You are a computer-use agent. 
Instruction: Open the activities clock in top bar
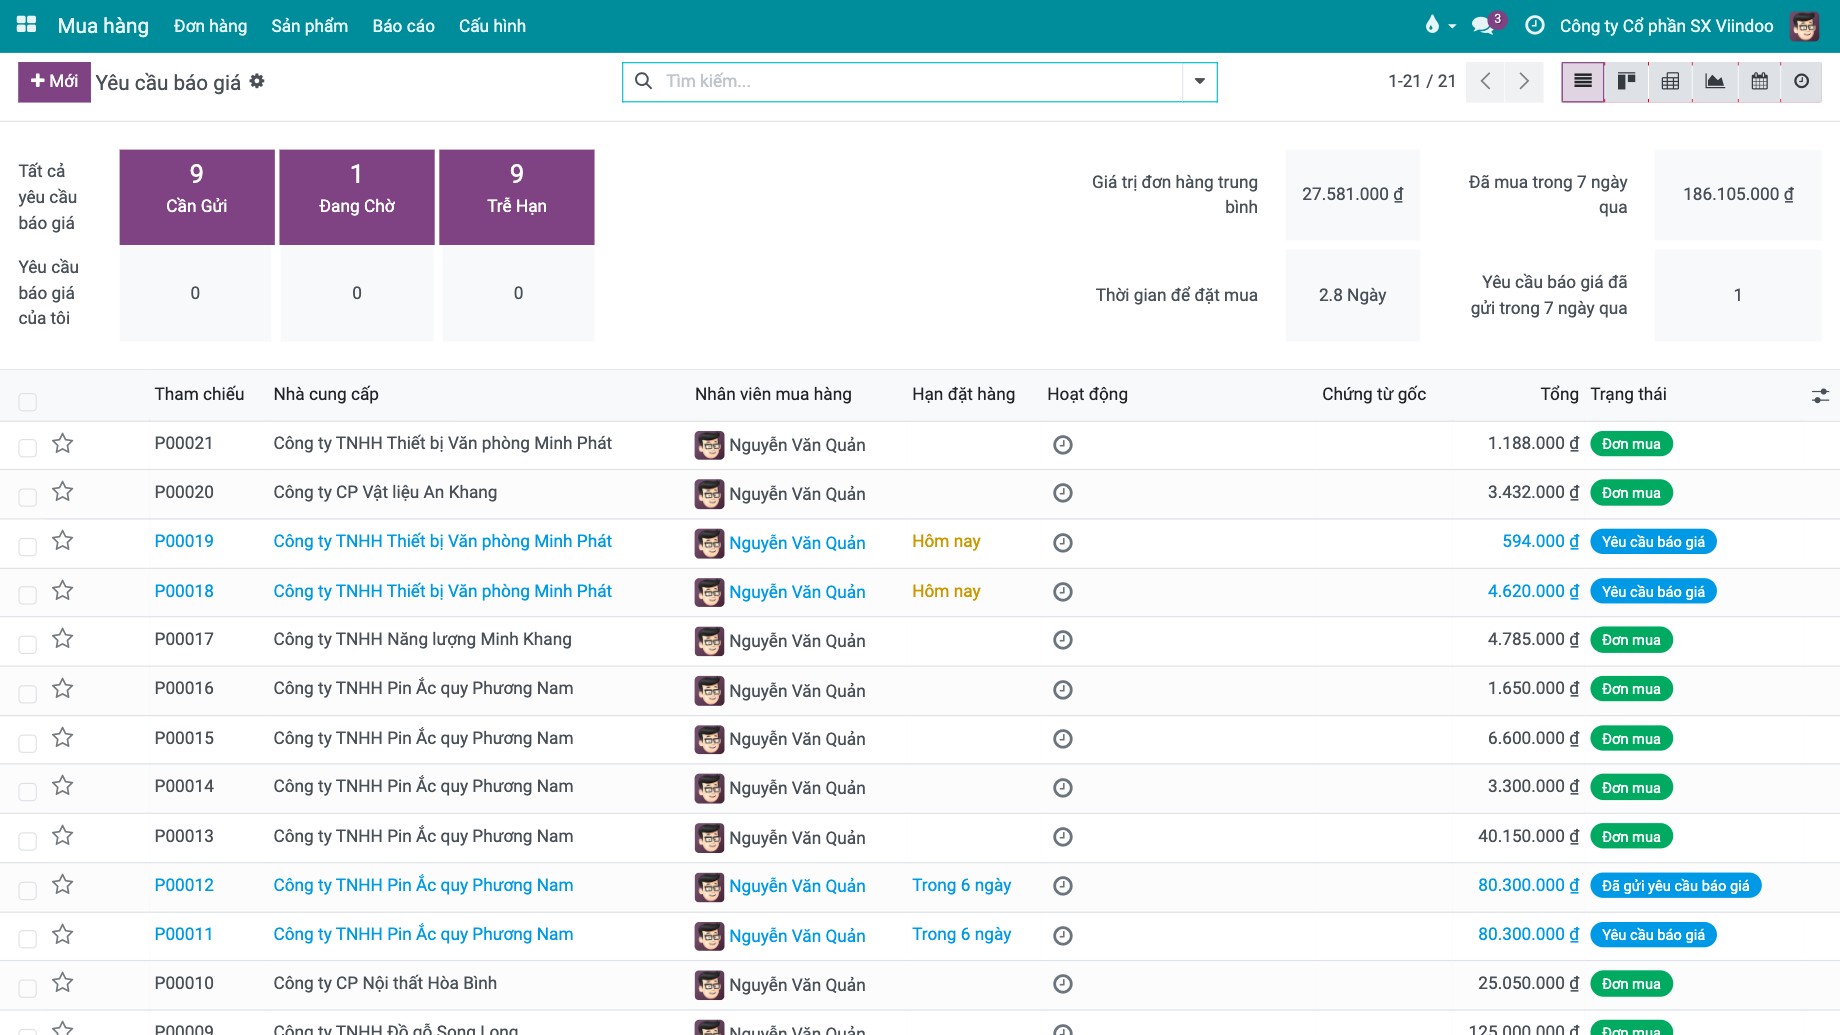(x=1534, y=25)
